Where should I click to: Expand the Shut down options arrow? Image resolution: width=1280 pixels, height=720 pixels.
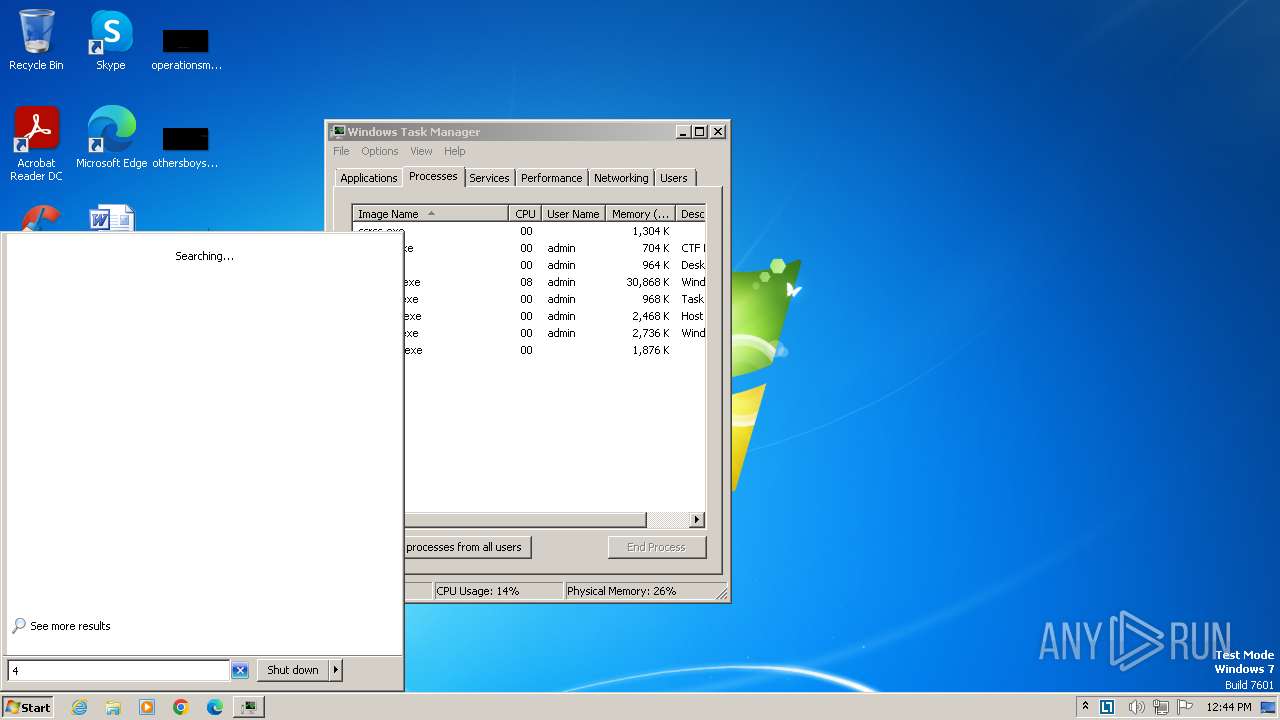click(336, 670)
